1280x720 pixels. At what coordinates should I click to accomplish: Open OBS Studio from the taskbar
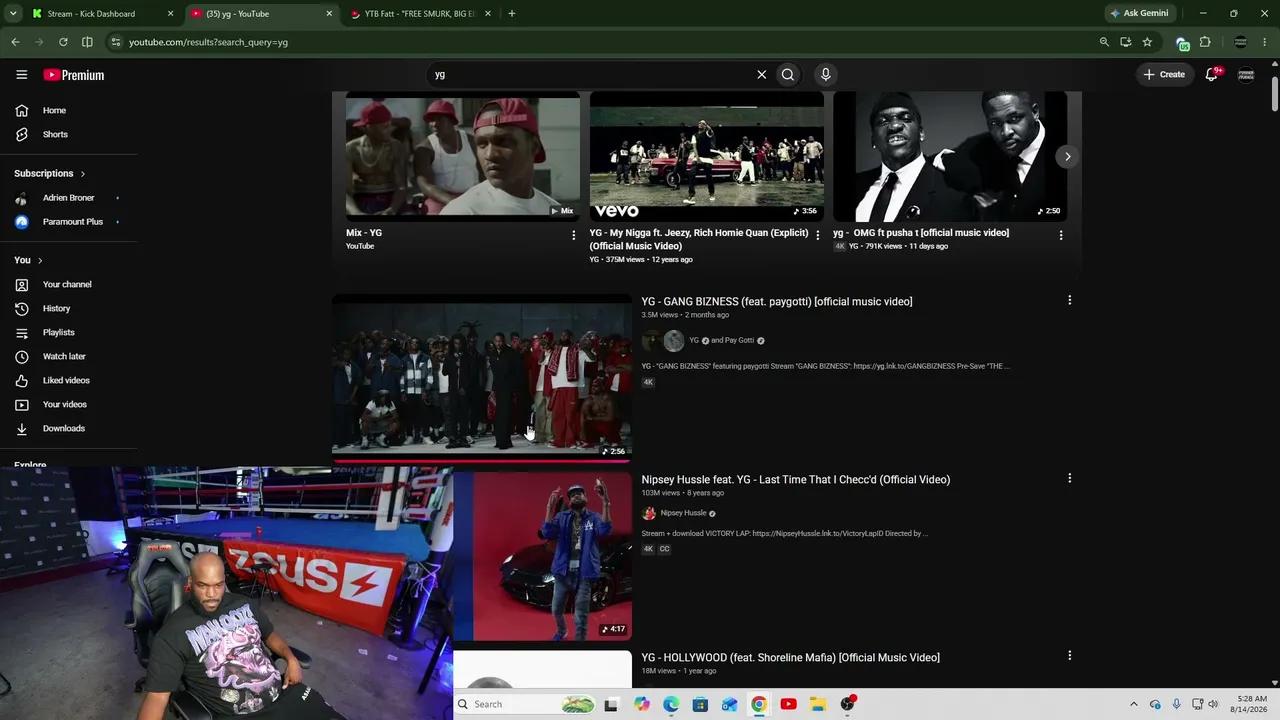[847, 704]
